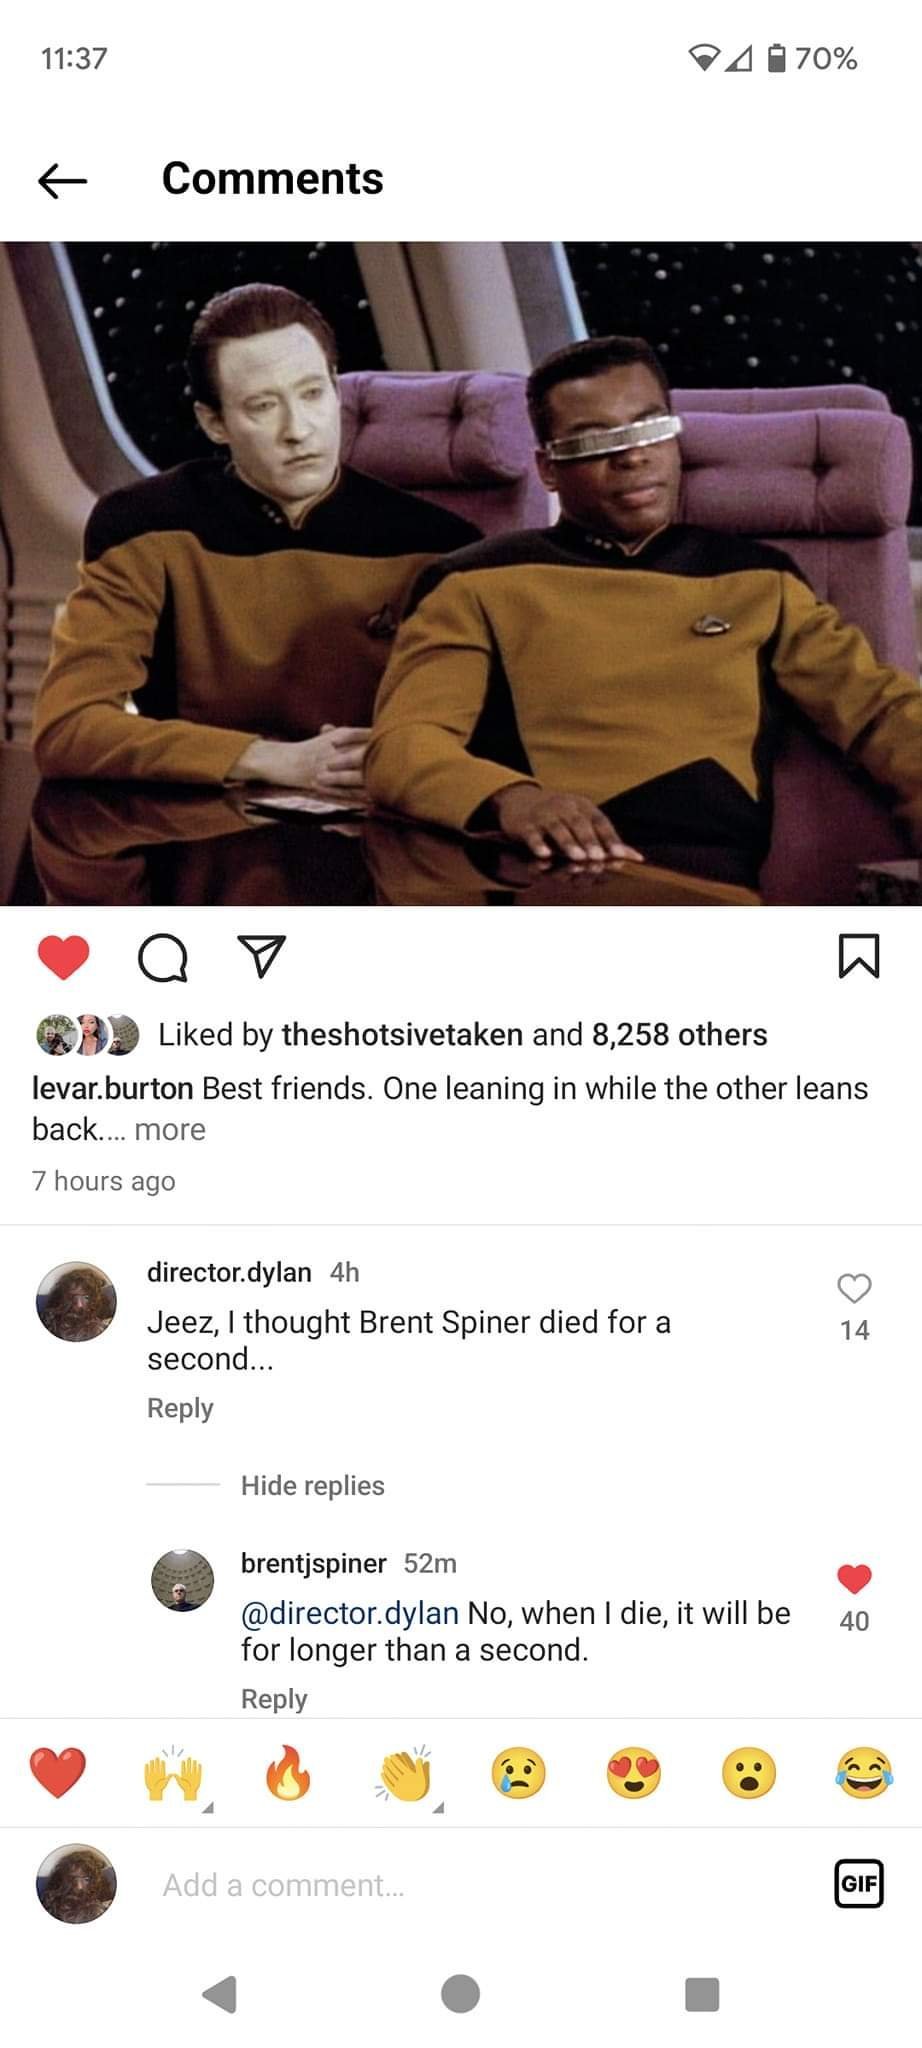
Task: Expand caption with "more" link
Action: click(x=169, y=1129)
